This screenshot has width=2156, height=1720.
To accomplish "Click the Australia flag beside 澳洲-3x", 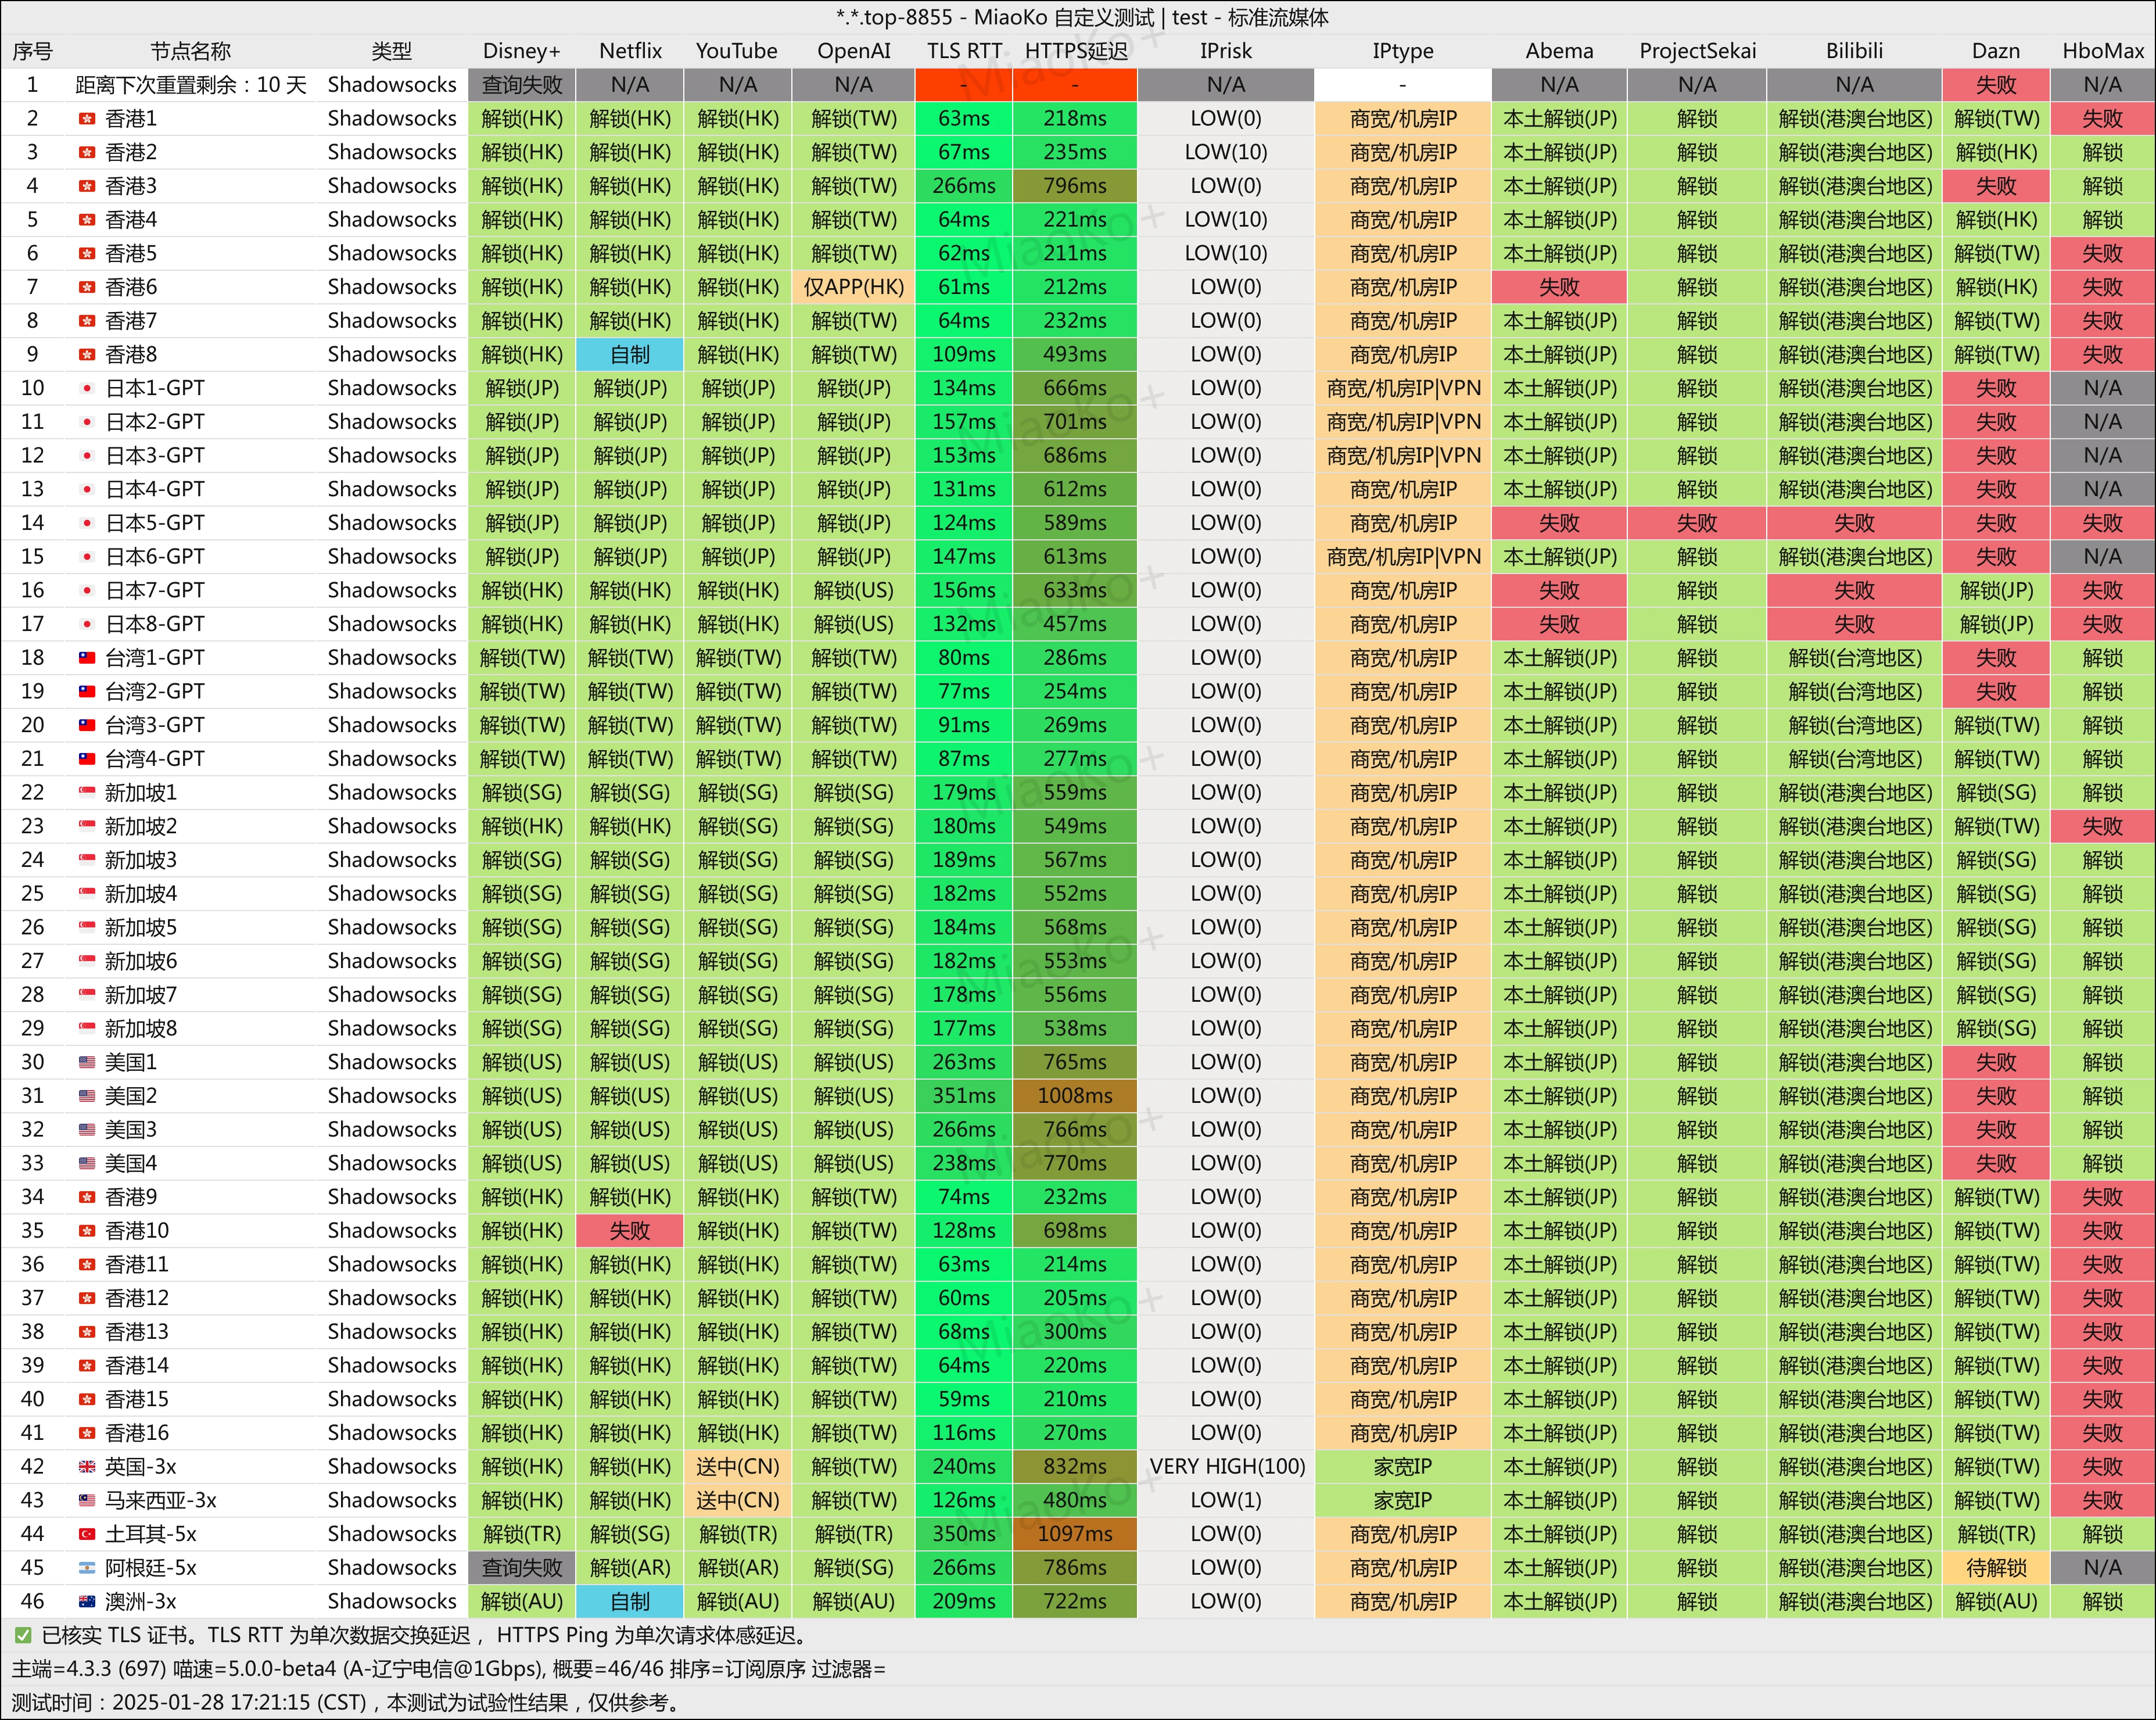I will 87,1602.
